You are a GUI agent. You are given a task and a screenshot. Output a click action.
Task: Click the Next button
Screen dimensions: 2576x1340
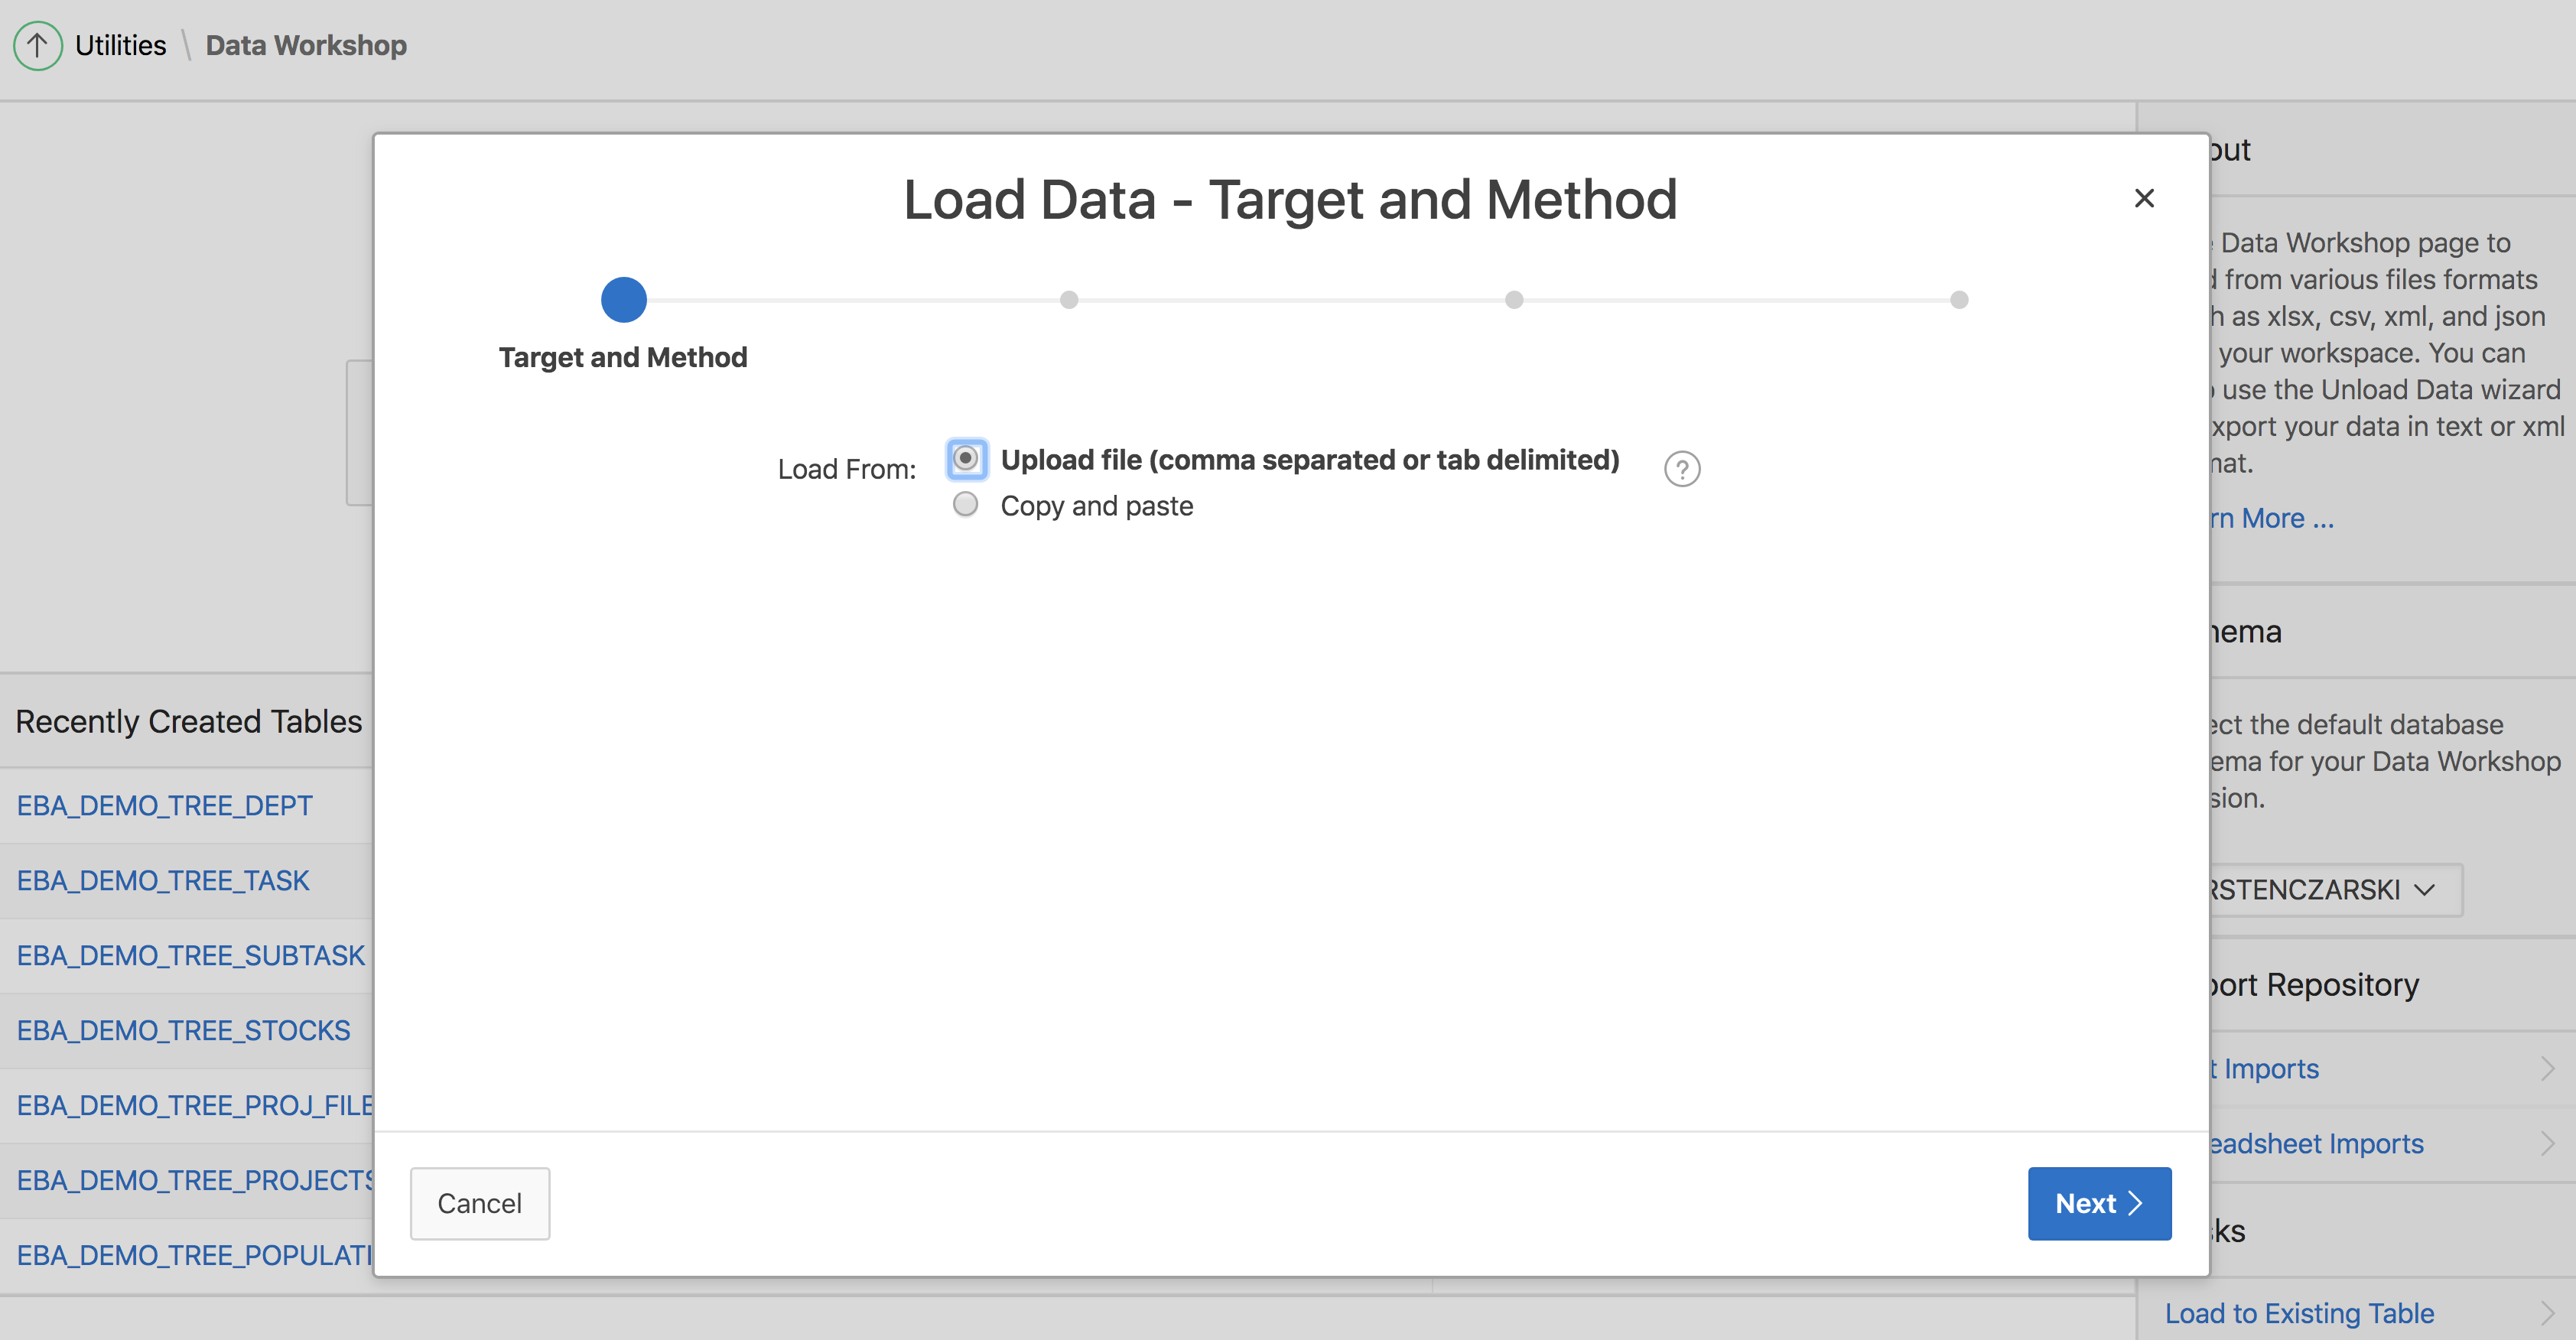click(2098, 1203)
